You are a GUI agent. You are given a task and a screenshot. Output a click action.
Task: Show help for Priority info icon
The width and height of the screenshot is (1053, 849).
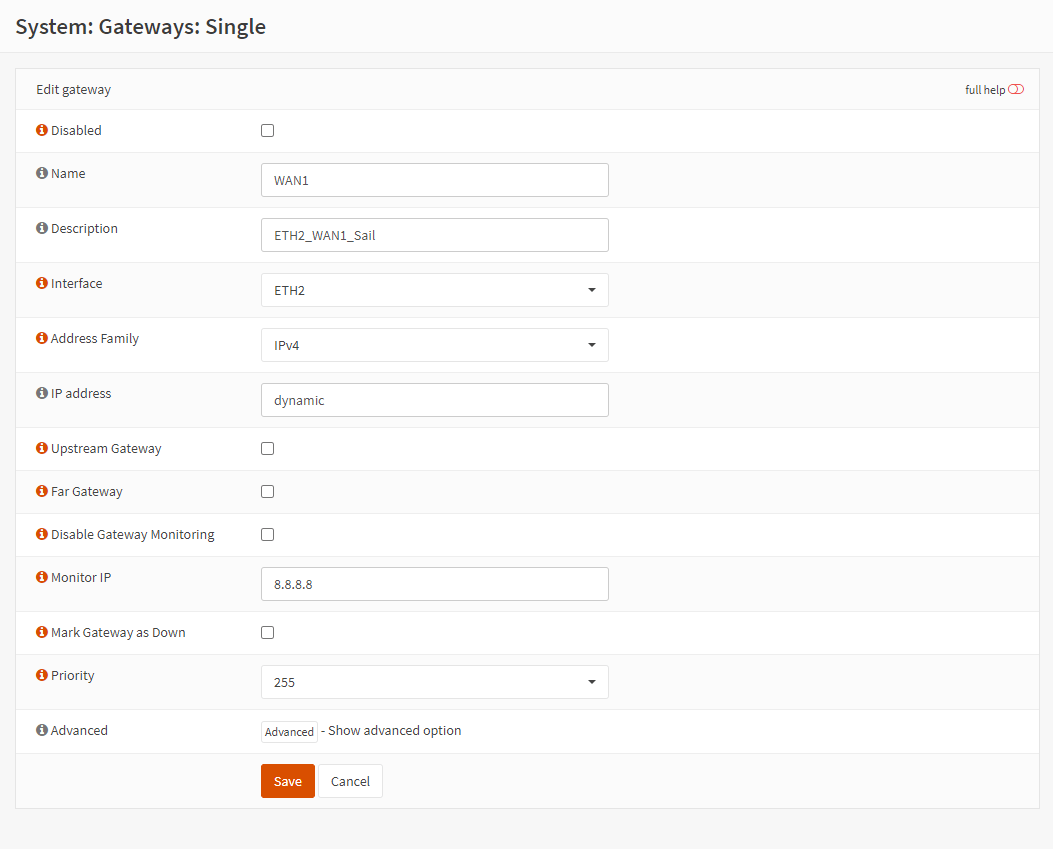[x=42, y=675]
